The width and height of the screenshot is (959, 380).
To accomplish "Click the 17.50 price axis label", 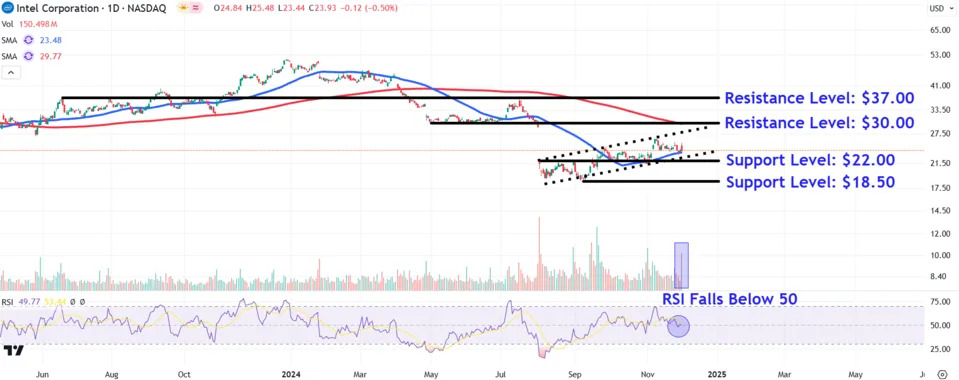I will [x=939, y=188].
